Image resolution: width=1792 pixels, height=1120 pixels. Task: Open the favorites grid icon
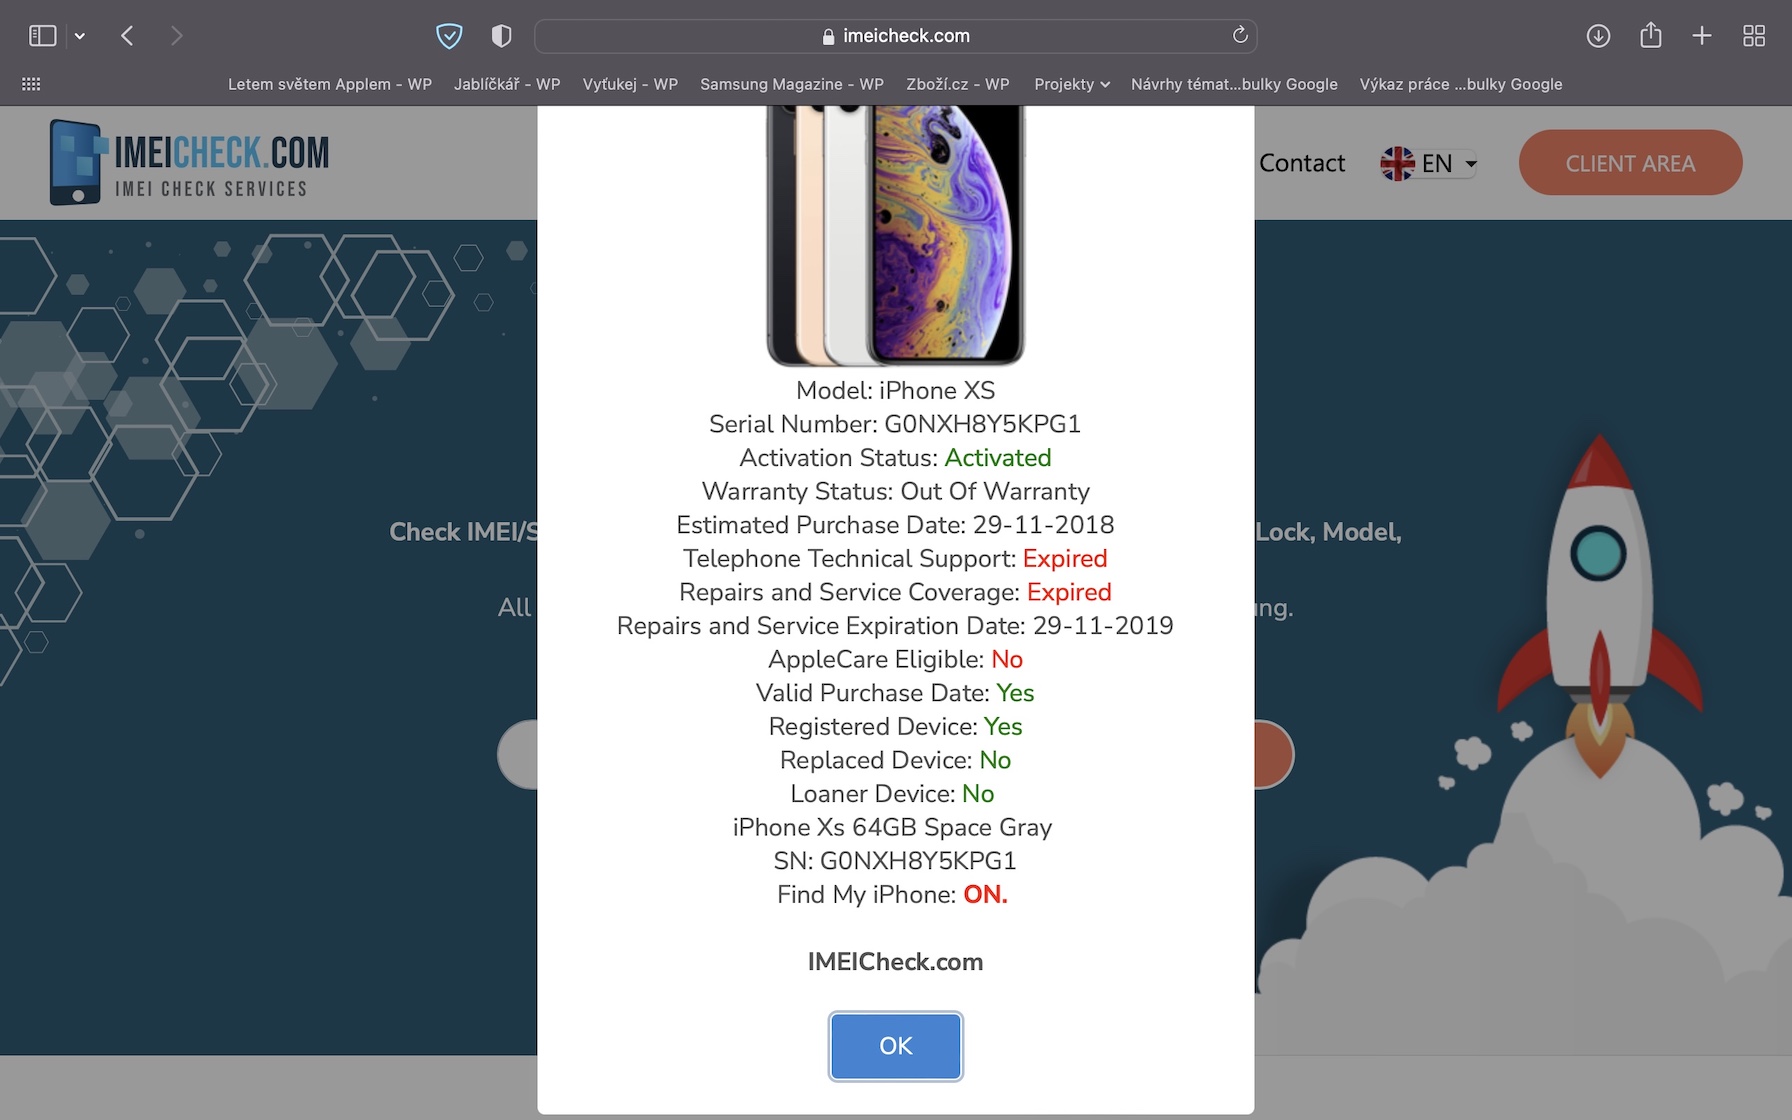pos(31,84)
